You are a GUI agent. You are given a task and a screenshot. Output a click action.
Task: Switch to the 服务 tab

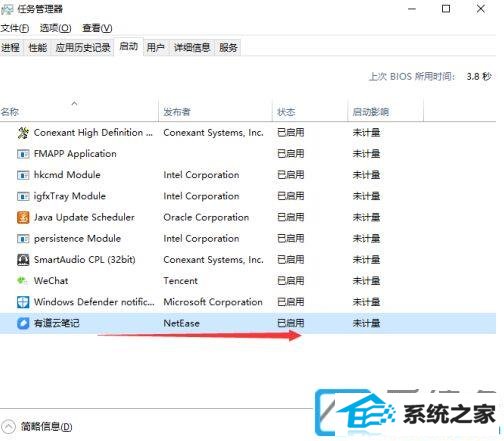point(228,48)
